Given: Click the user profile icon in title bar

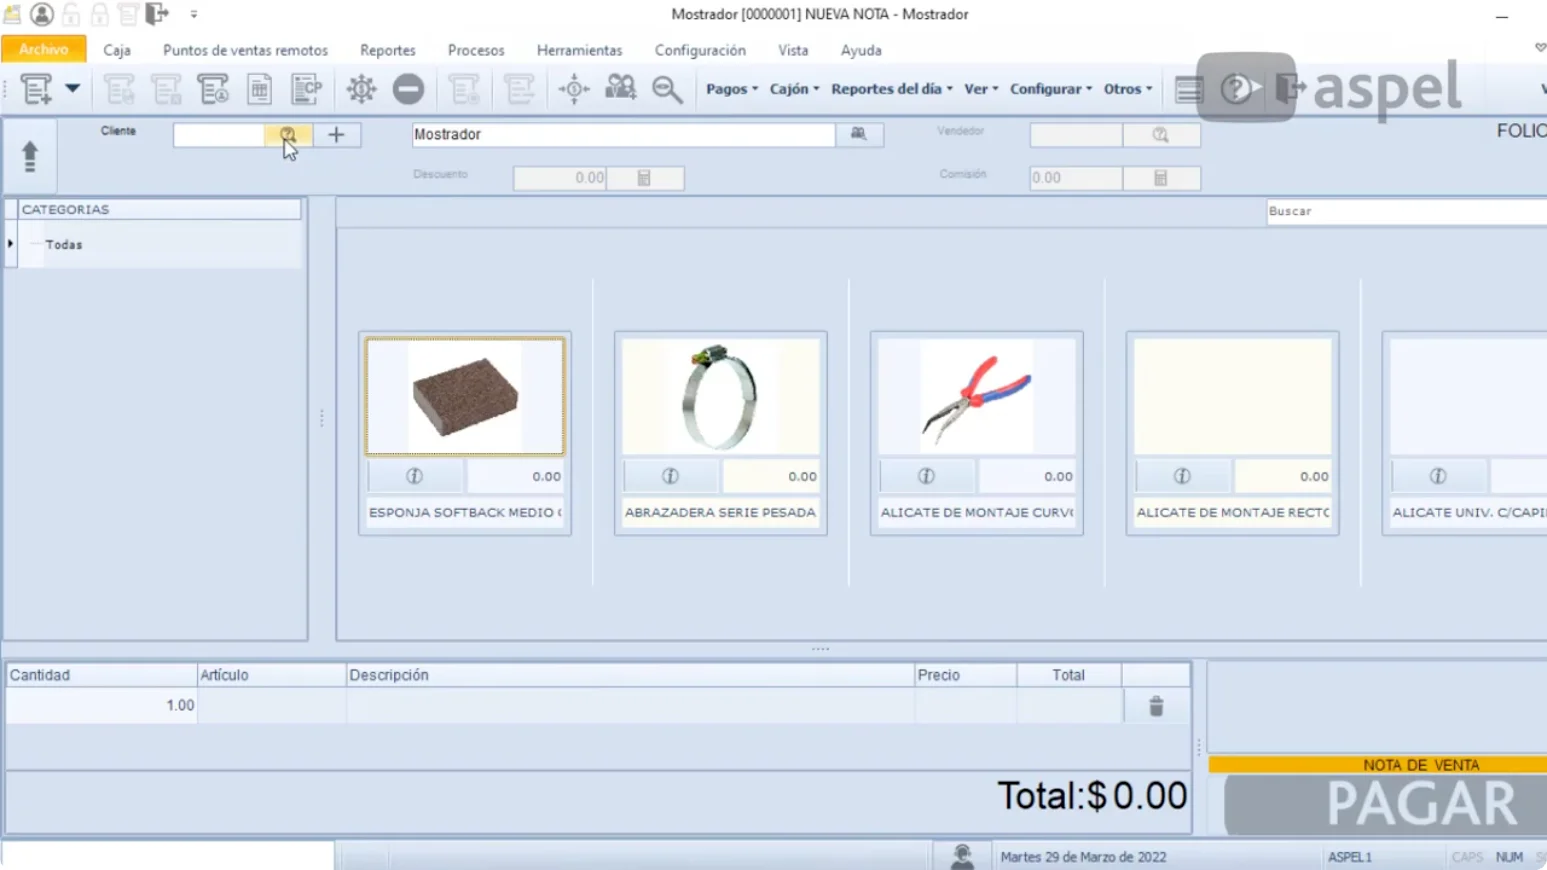Looking at the screenshot, I should pos(42,14).
